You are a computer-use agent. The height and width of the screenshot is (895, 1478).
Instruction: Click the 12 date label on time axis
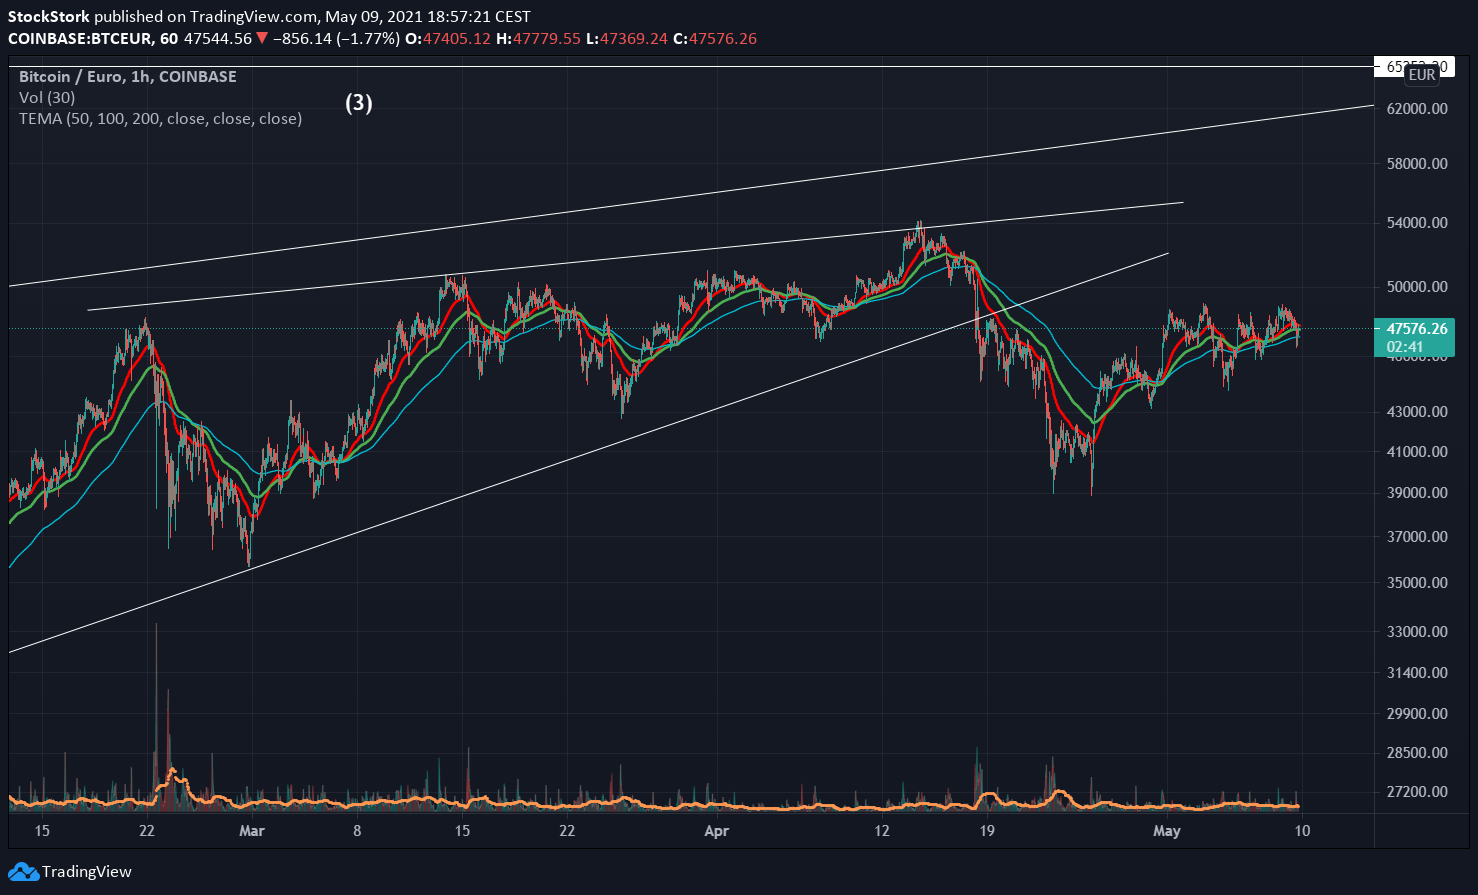882,831
